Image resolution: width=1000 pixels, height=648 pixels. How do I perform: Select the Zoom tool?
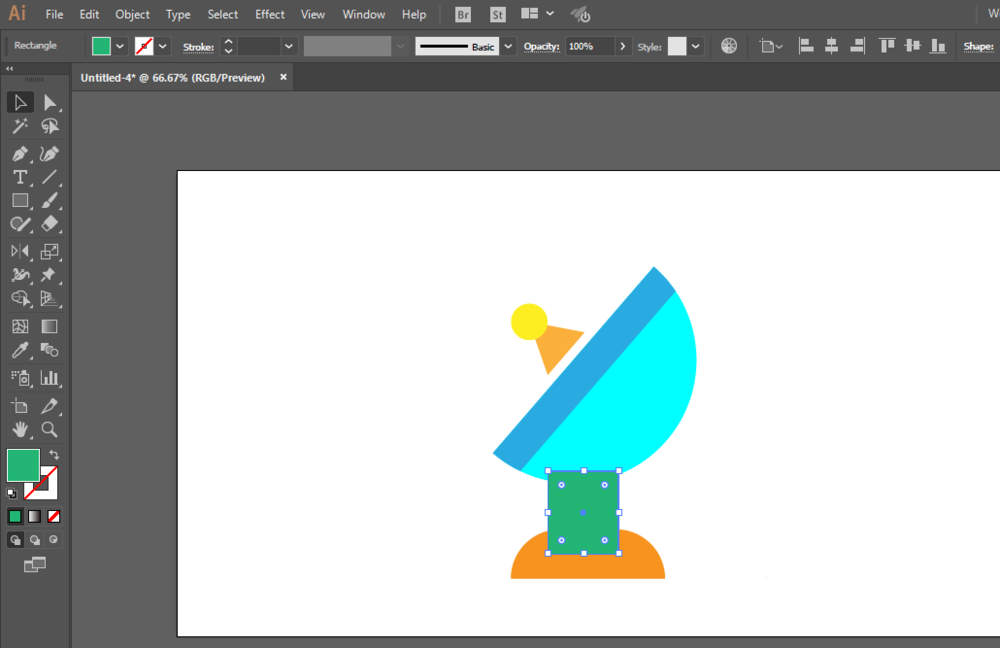pyautogui.click(x=50, y=430)
